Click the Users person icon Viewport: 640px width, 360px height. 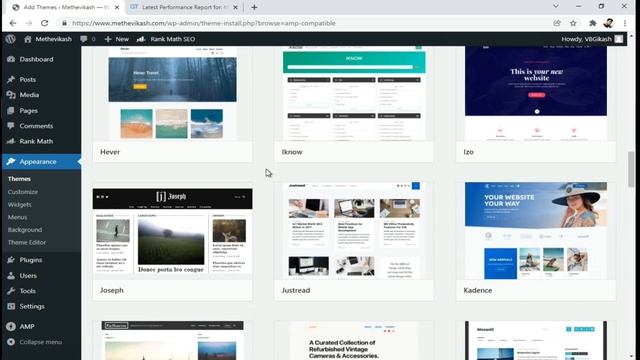coord(11,276)
